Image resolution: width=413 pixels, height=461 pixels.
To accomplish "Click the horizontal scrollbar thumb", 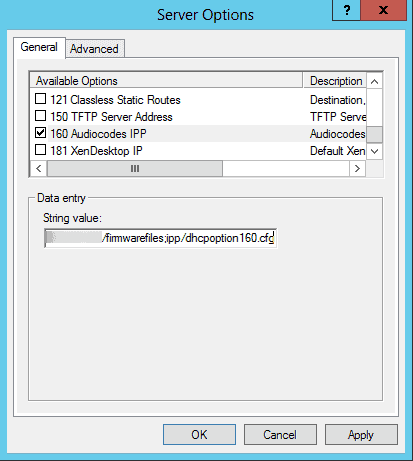I will (x=135, y=168).
